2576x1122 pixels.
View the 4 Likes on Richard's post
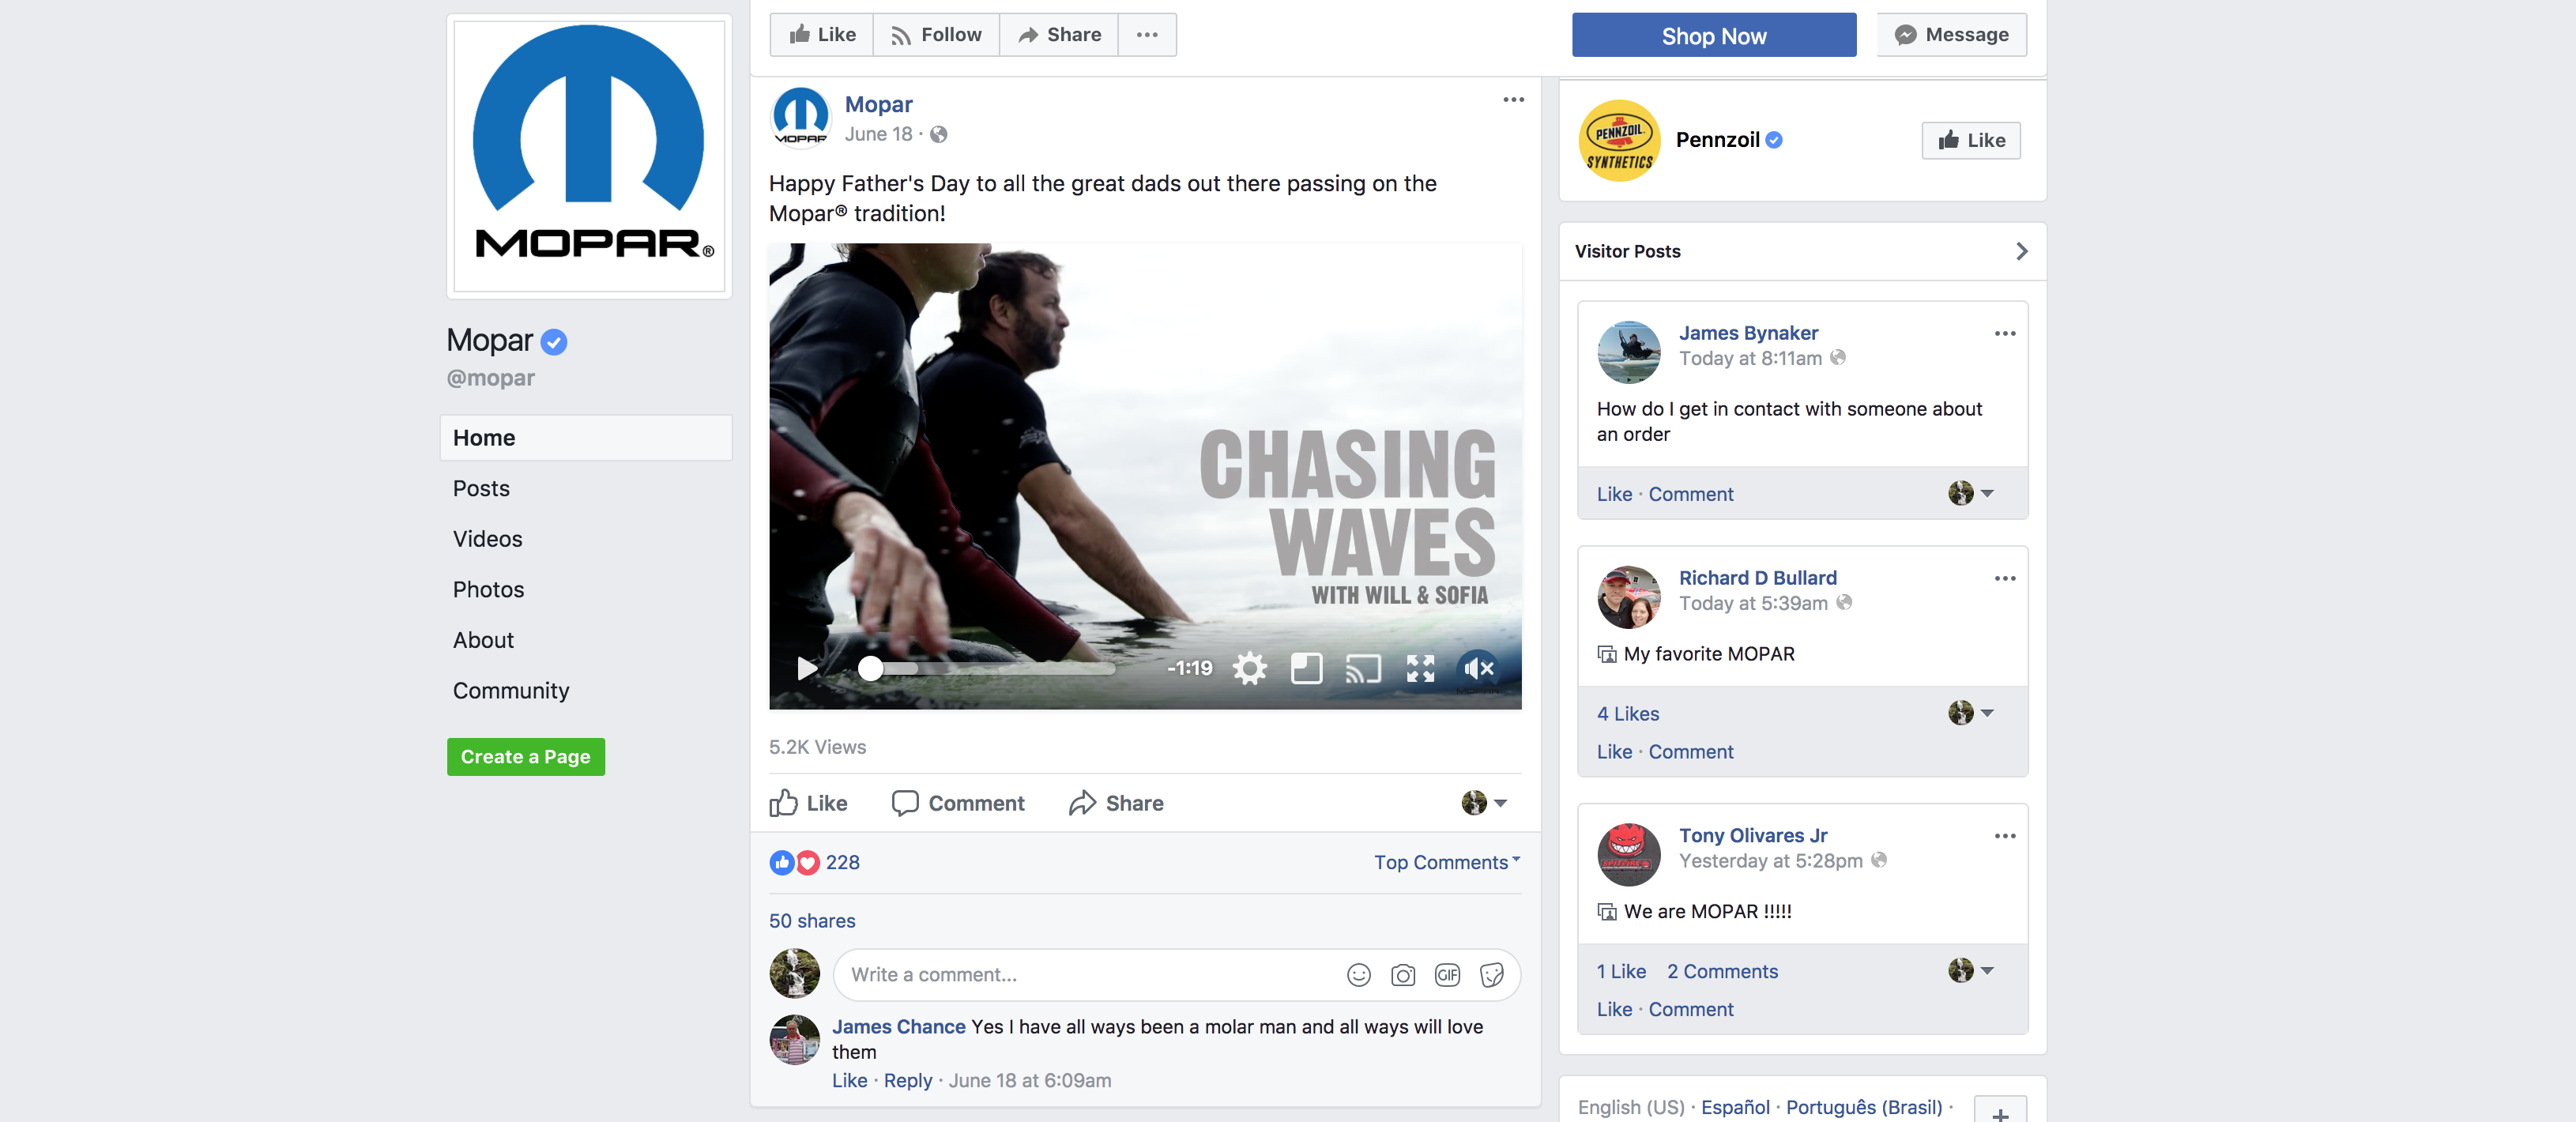coord(1627,714)
